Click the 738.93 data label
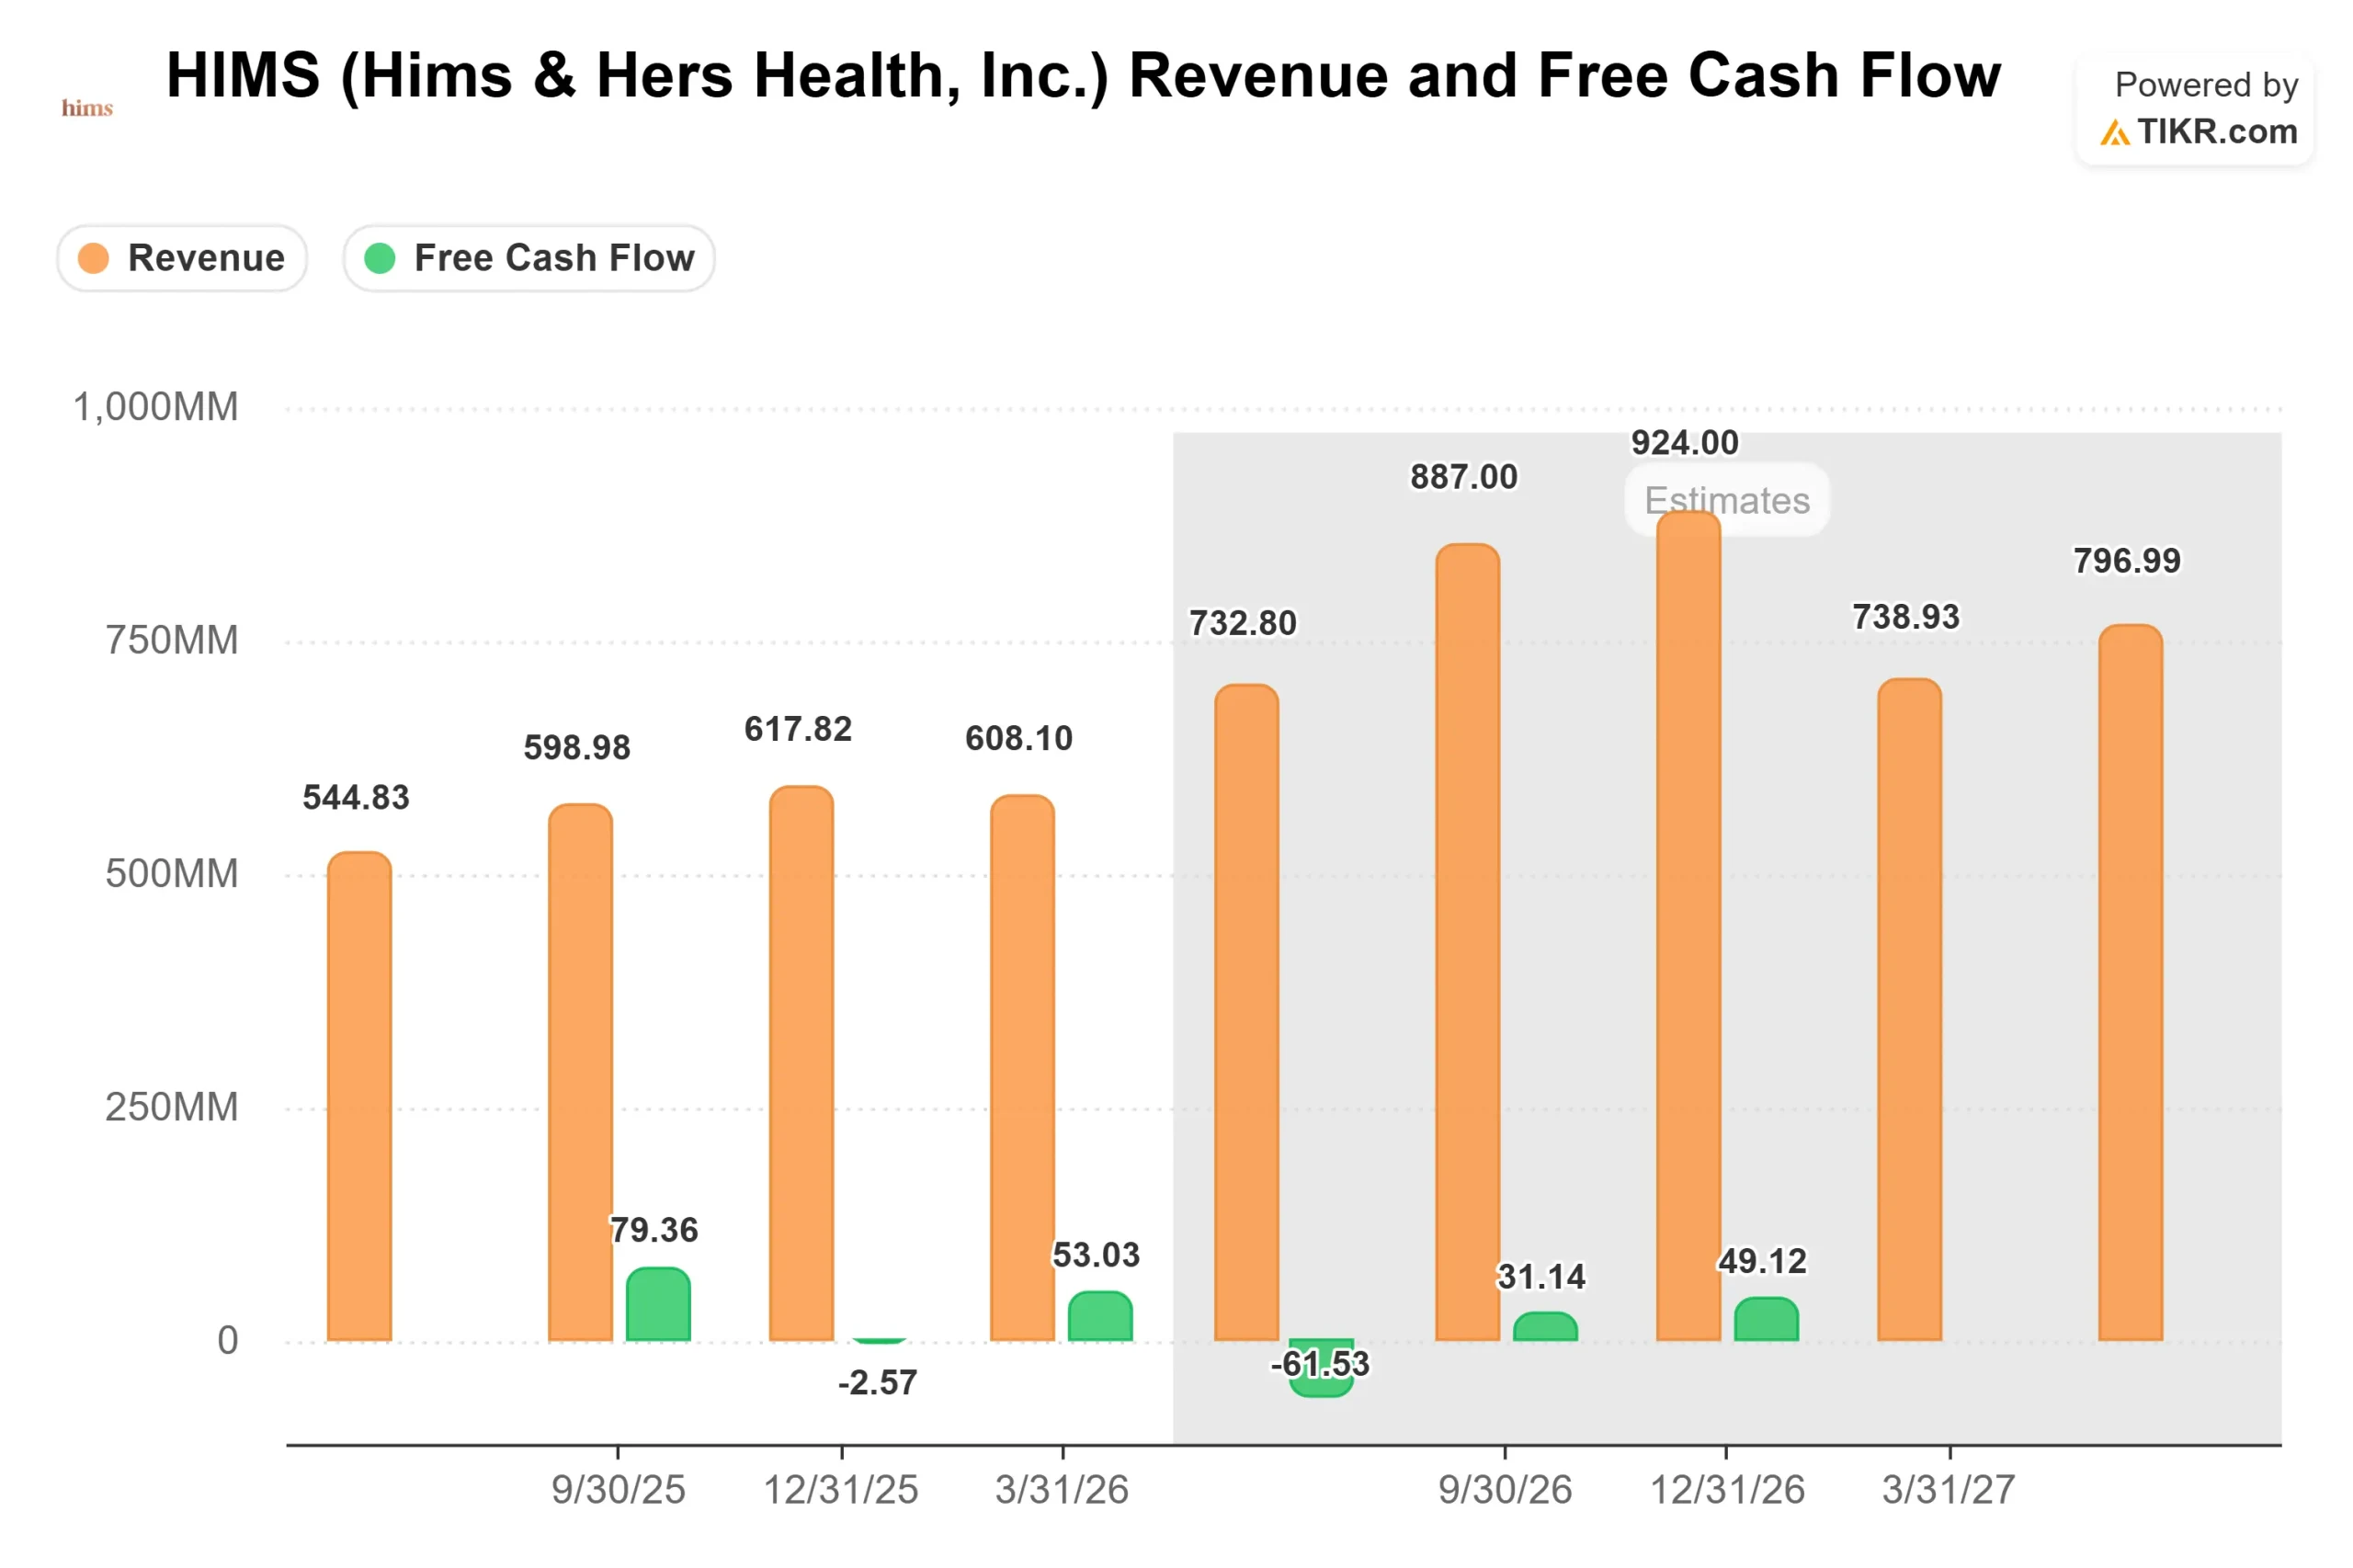 coord(1907,618)
